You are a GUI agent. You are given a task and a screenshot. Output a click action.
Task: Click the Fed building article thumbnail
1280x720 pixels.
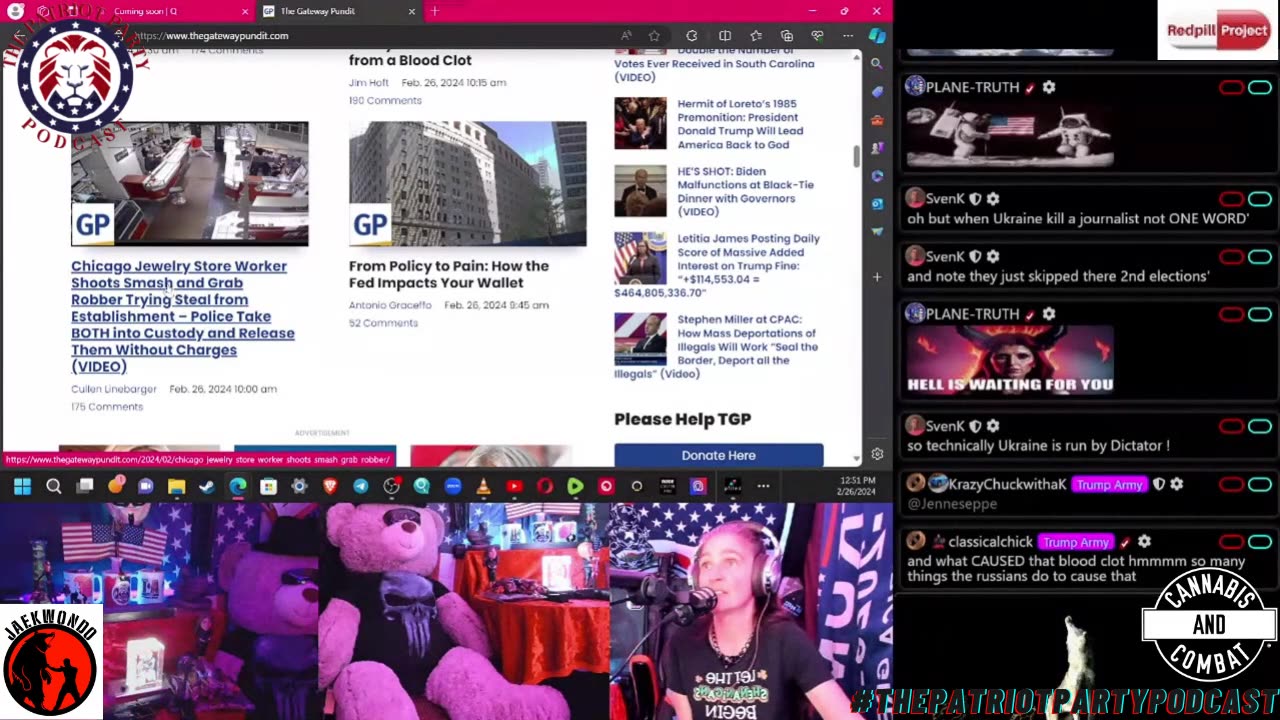pos(467,184)
